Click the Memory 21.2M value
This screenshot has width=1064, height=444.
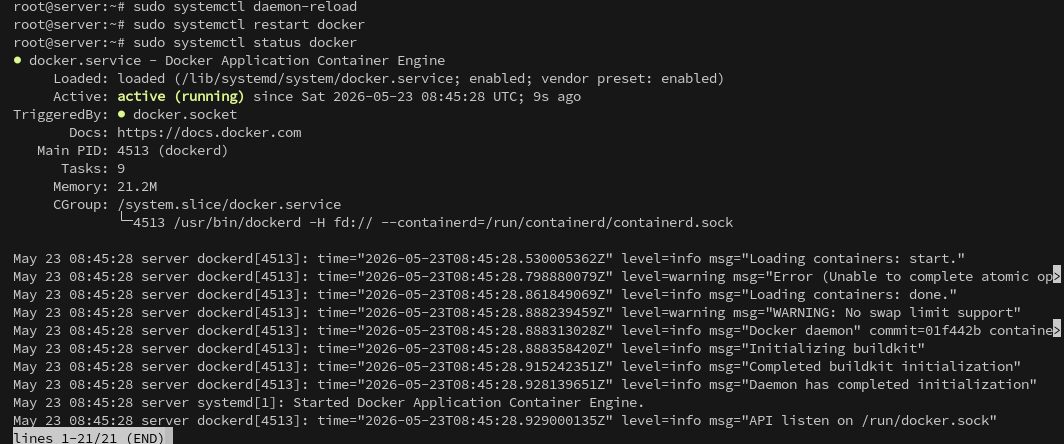(x=137, y=186)
